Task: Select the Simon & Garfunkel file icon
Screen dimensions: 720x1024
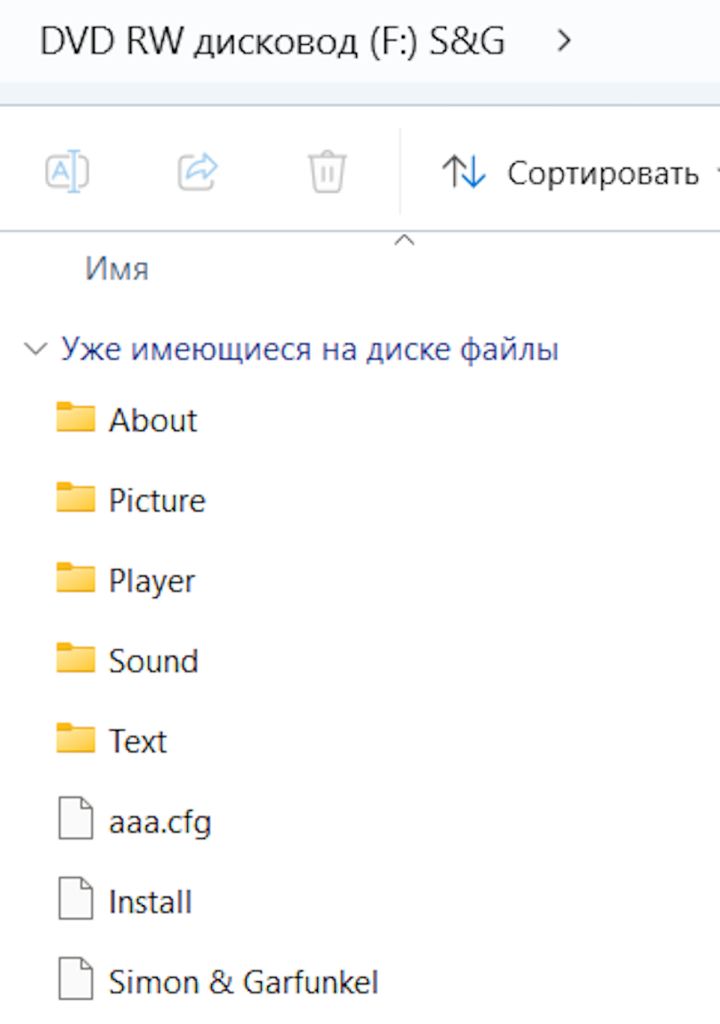Action: [76, 978]
